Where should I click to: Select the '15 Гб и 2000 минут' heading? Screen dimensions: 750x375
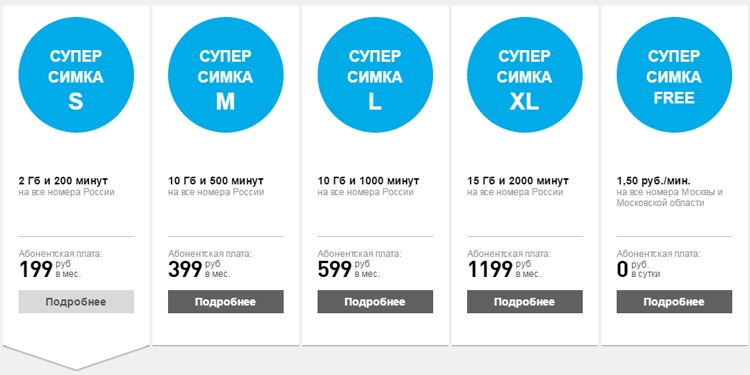coord(518,181)
